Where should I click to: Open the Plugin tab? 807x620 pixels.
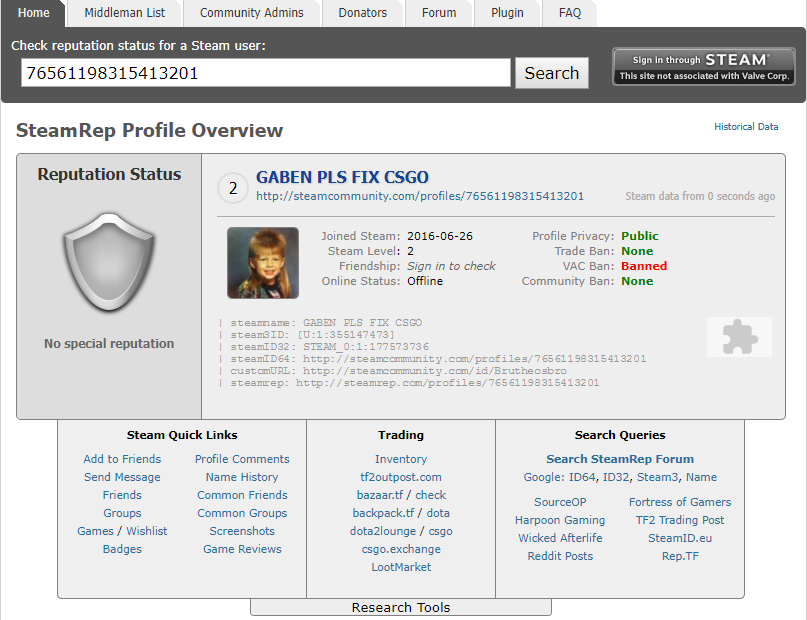pos(507,13)
